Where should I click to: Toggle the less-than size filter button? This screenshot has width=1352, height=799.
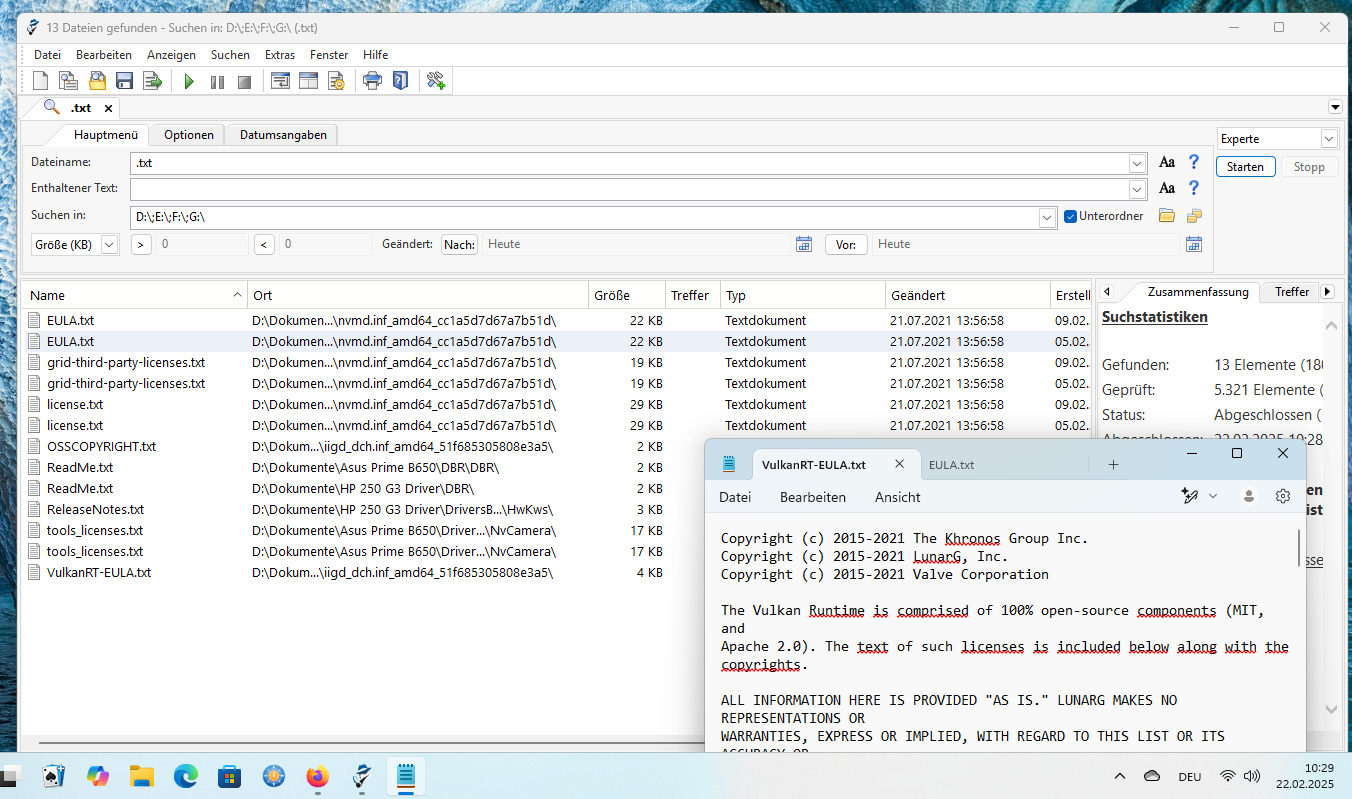pos(264,244)
